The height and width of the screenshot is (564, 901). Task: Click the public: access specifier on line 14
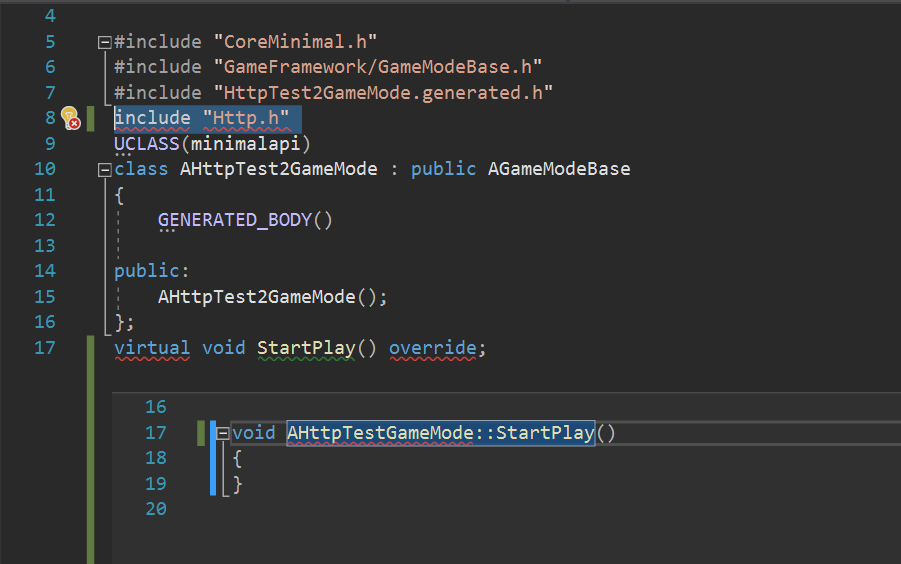(151, 270)
